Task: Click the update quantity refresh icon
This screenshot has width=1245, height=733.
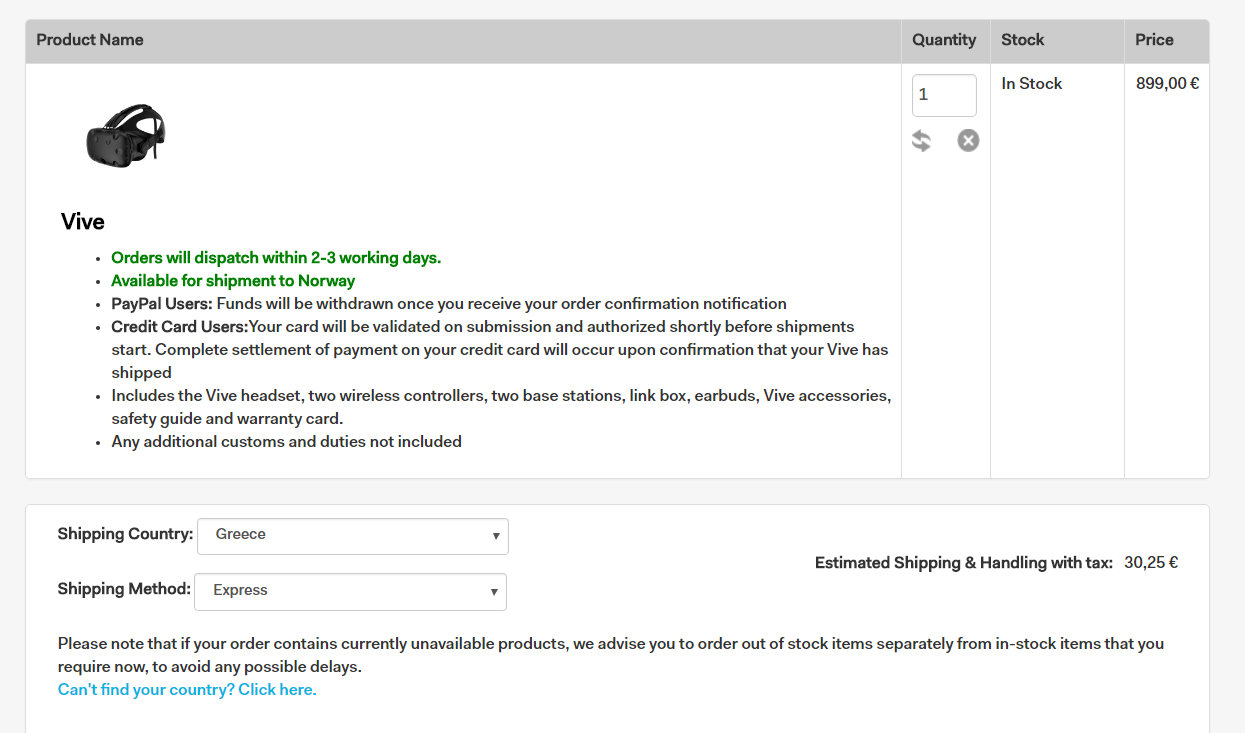Action: tap(921, 141)
